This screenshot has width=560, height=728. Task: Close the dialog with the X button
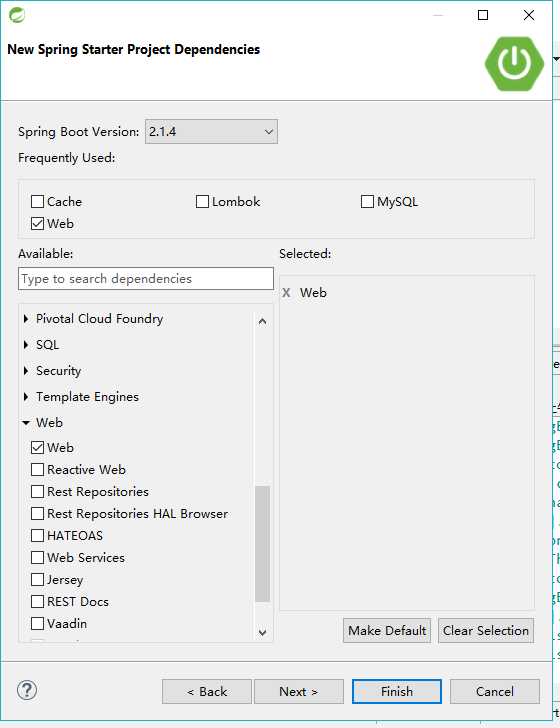click(x=529, y=15)
